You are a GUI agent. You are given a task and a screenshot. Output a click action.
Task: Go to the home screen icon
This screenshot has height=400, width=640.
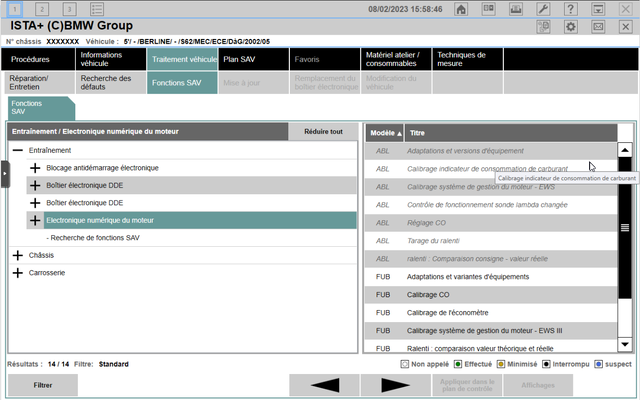tap(461, 9)
